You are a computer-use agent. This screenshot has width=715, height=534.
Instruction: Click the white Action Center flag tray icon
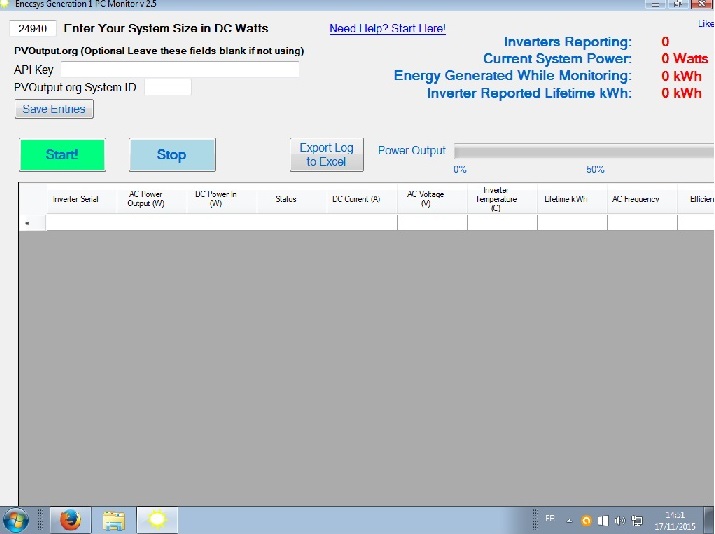(x=603, y=520)
